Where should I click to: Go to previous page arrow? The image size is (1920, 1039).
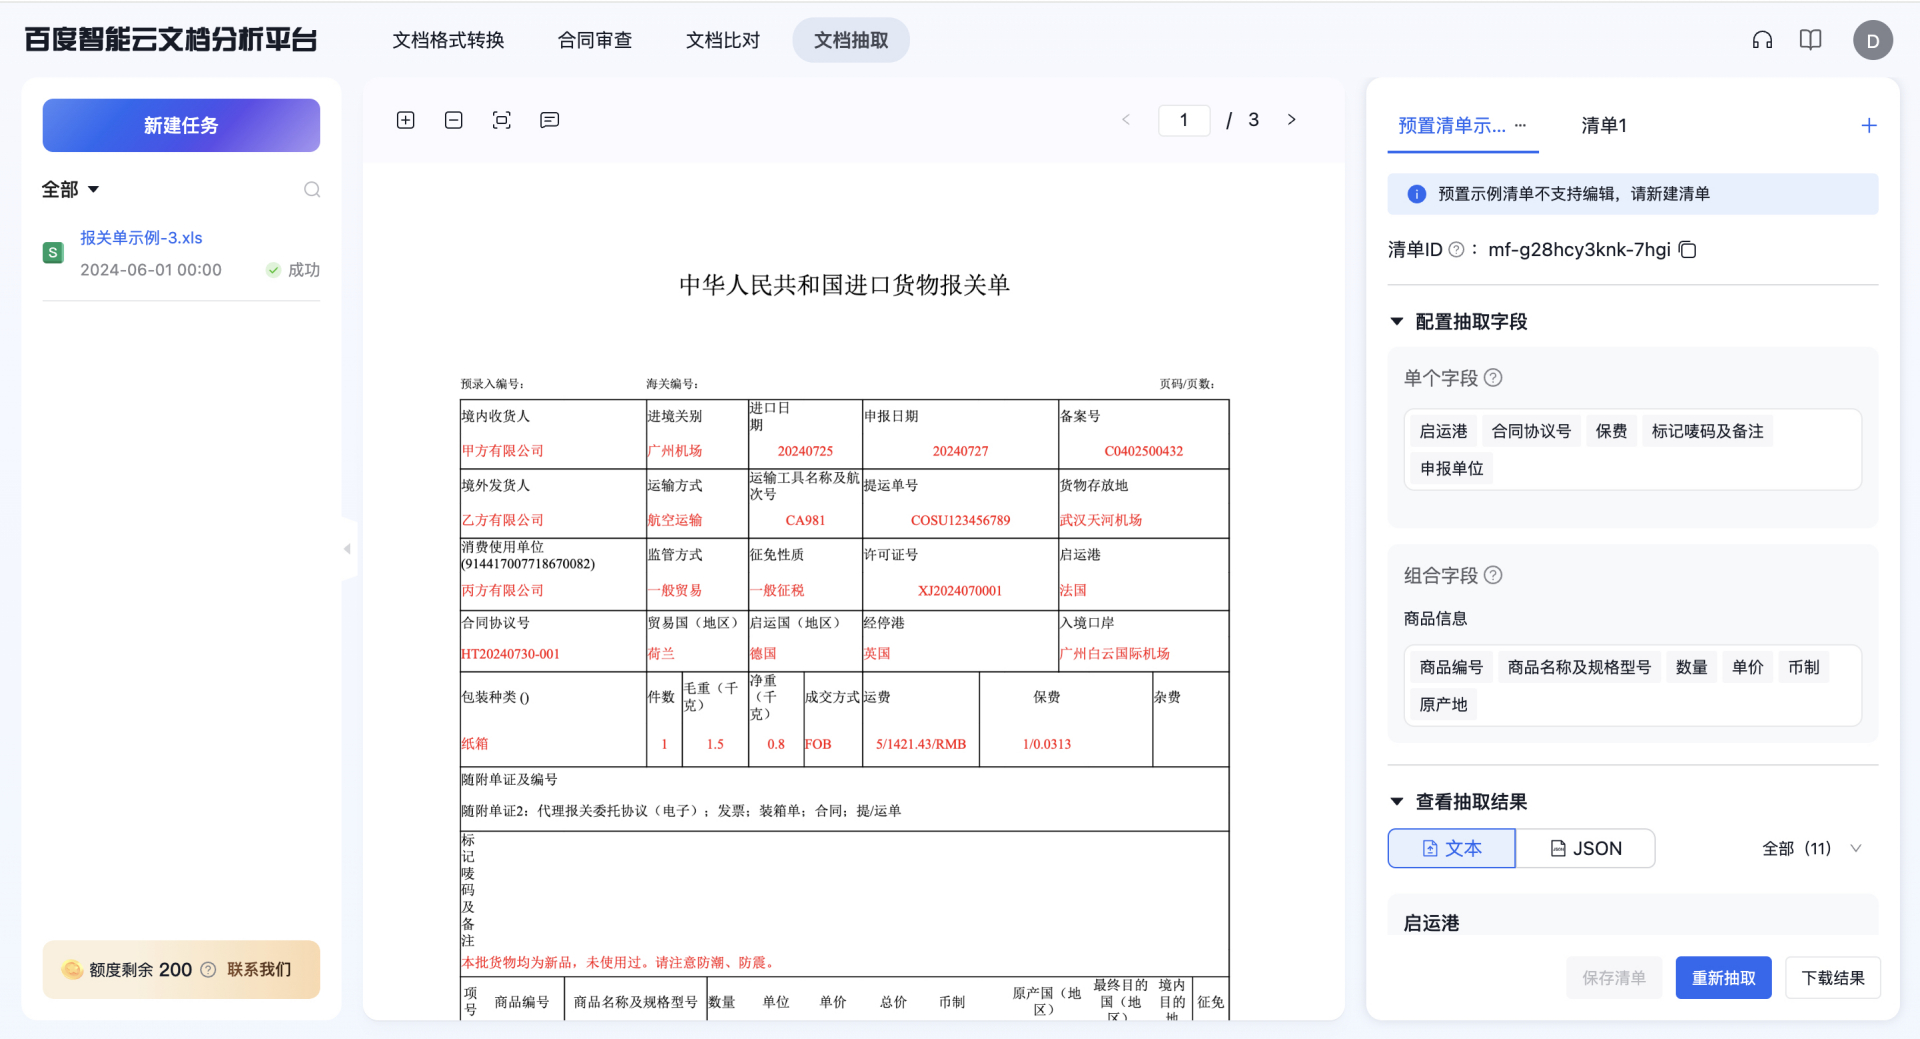[1126, 120]
